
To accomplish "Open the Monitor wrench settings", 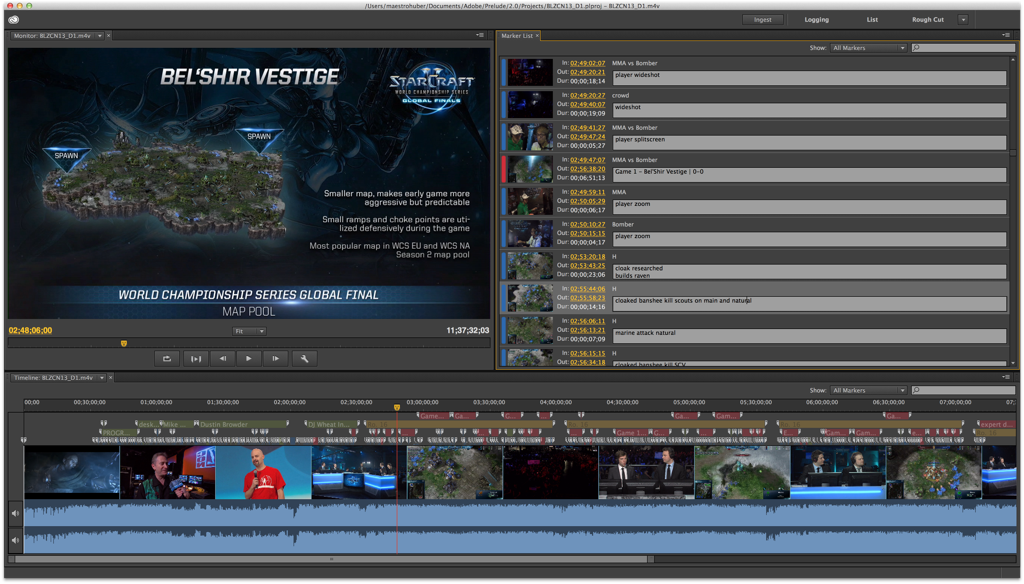I will click(x=304, y=358).
